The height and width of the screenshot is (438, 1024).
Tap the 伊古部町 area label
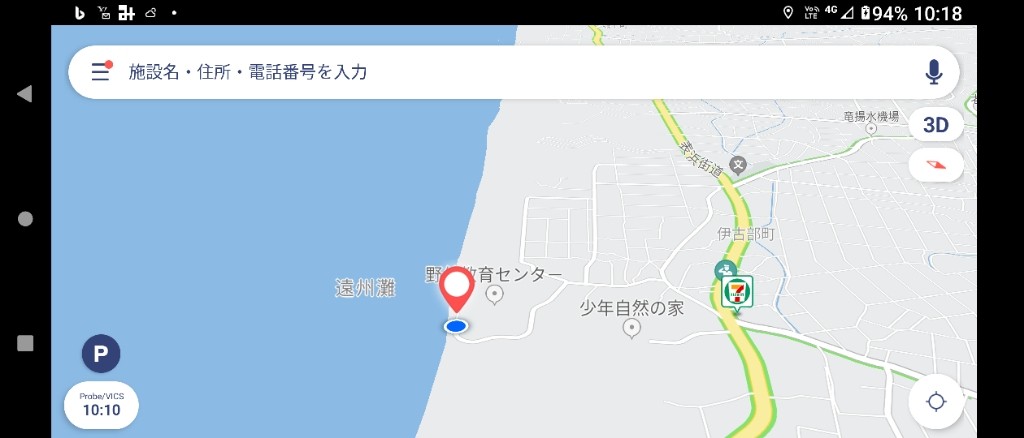click(745, 234)
